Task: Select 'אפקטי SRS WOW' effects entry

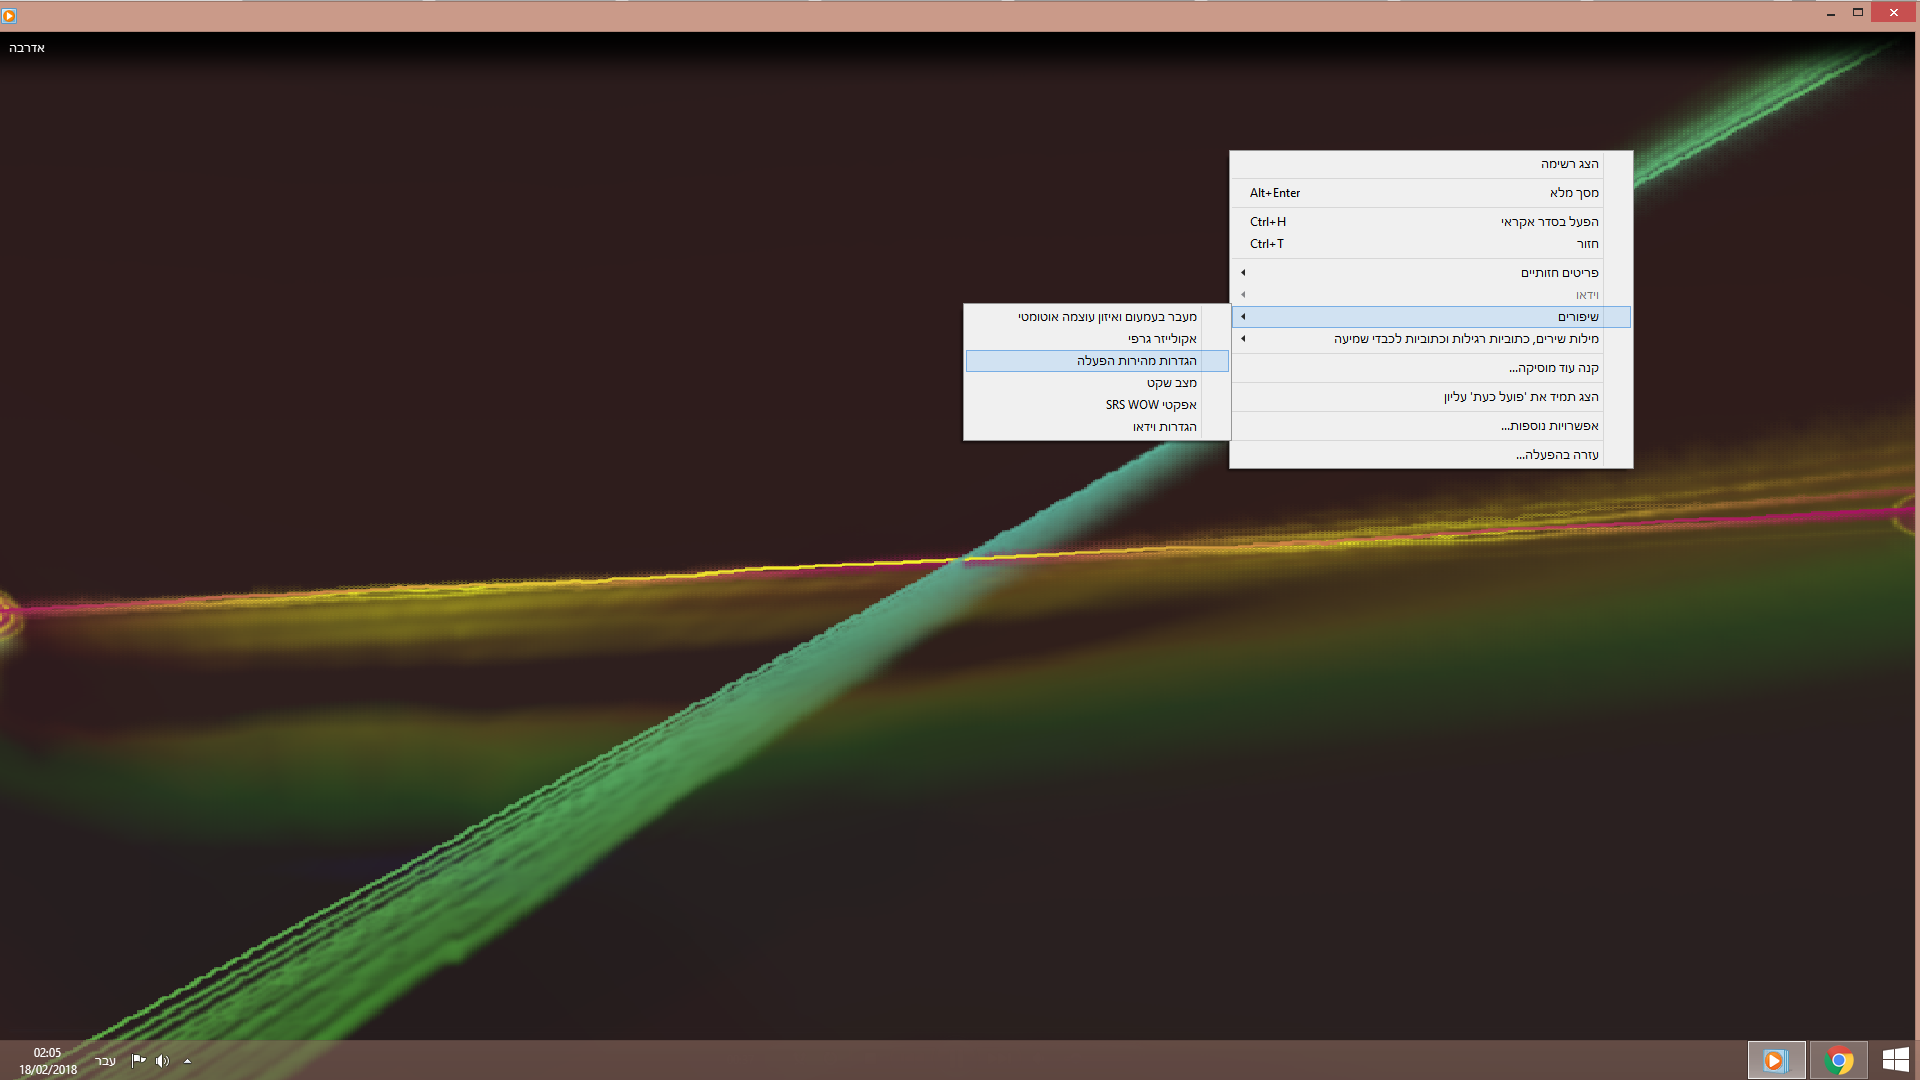Action: pos(1150,405)
